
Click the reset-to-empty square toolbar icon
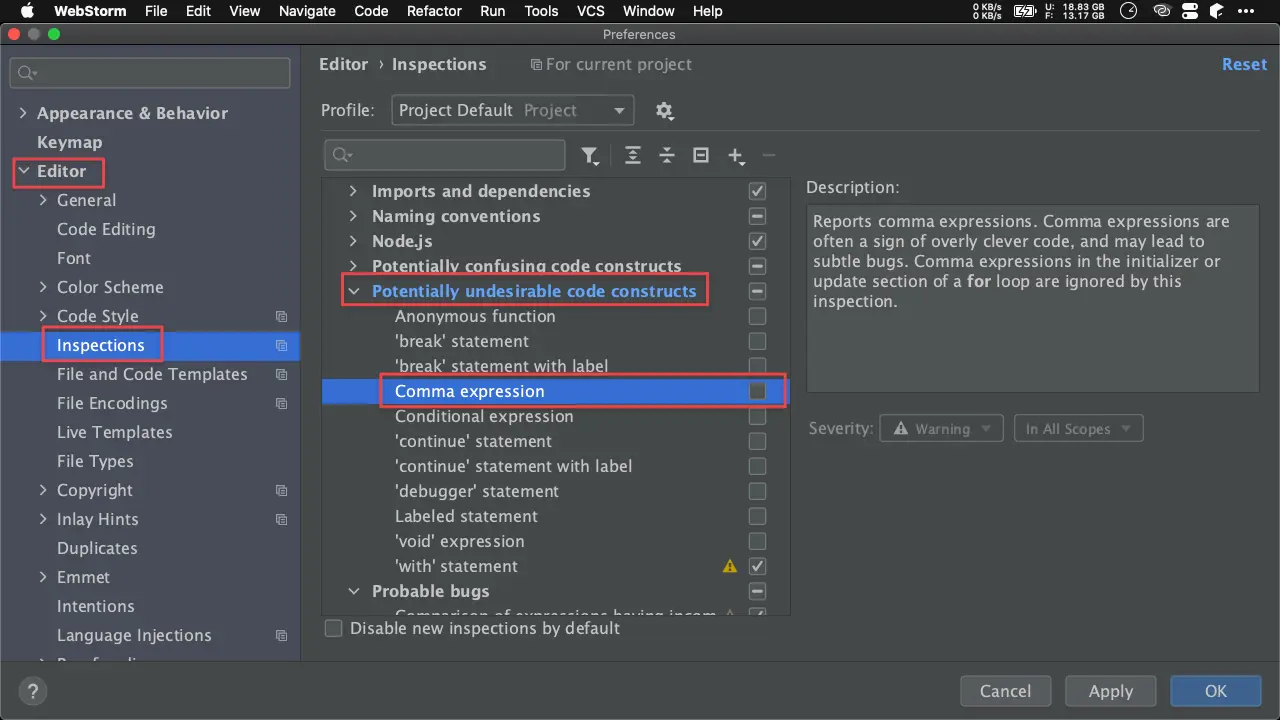click(x=701, y=156)
